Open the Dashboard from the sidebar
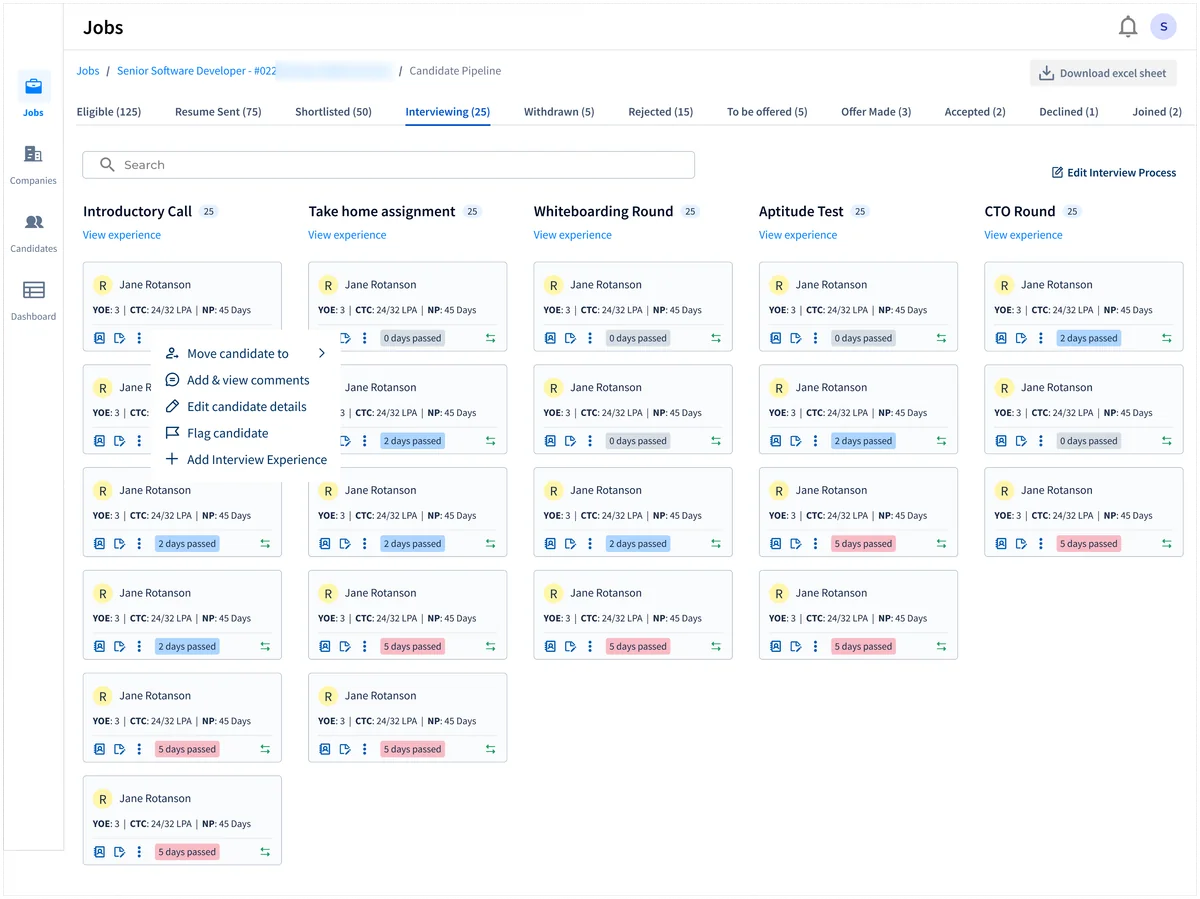 (33, 300)
